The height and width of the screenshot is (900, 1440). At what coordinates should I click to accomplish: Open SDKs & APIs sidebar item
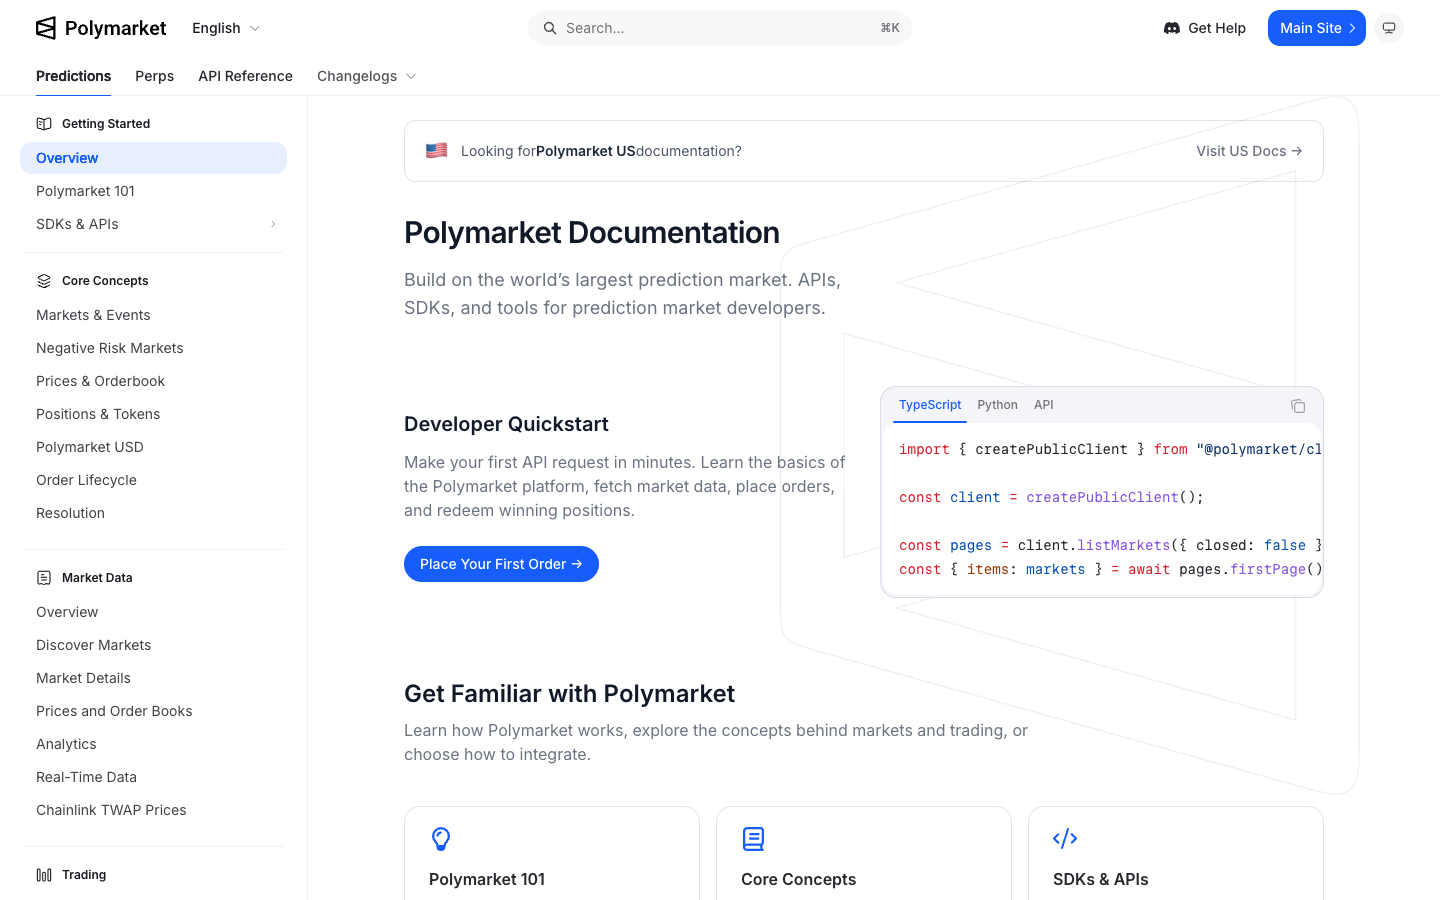[x=153, y=224]
